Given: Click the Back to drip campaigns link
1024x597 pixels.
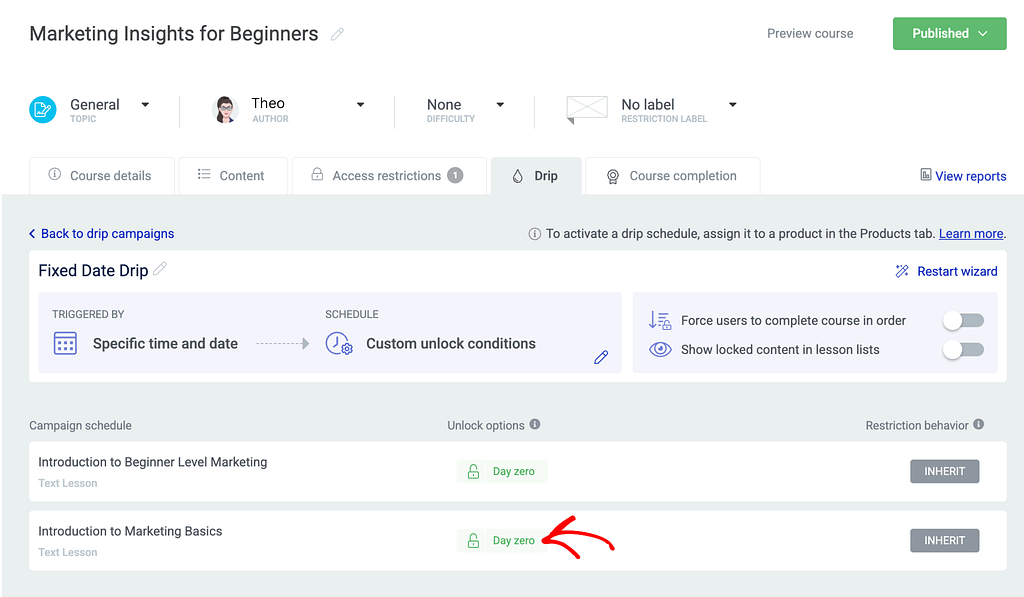Looking at the screenshot, I should (x=102, y=233).
